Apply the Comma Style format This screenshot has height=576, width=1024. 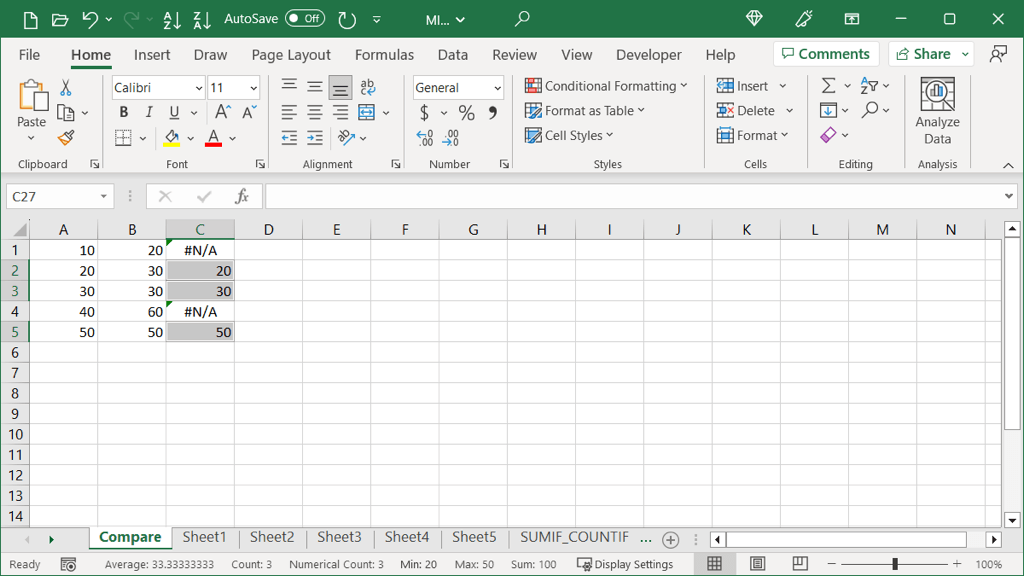[492, 113]
